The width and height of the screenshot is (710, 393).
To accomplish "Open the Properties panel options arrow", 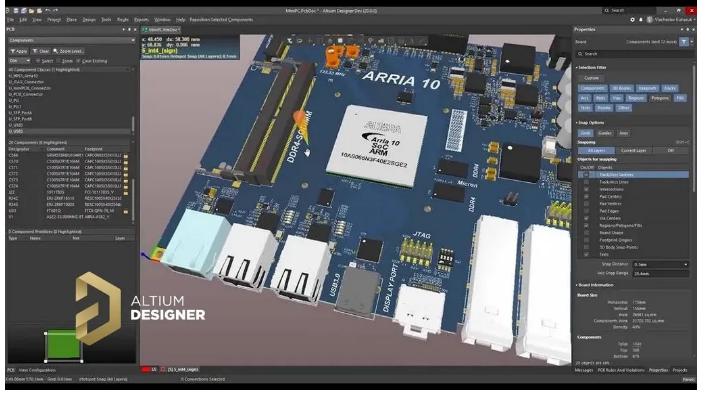I will pyautogui.click(x=682, y=29).
